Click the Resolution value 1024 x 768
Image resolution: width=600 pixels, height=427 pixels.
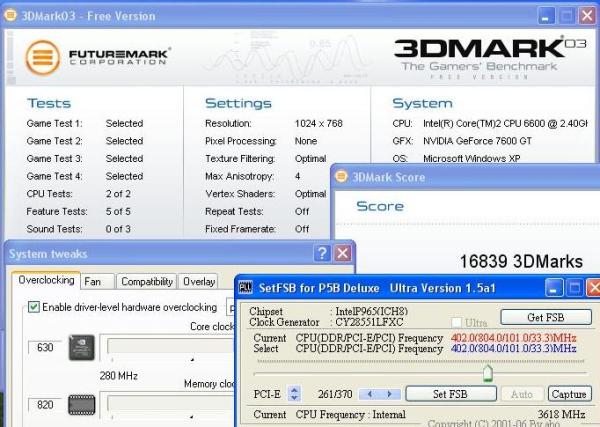tap(318, 124)
